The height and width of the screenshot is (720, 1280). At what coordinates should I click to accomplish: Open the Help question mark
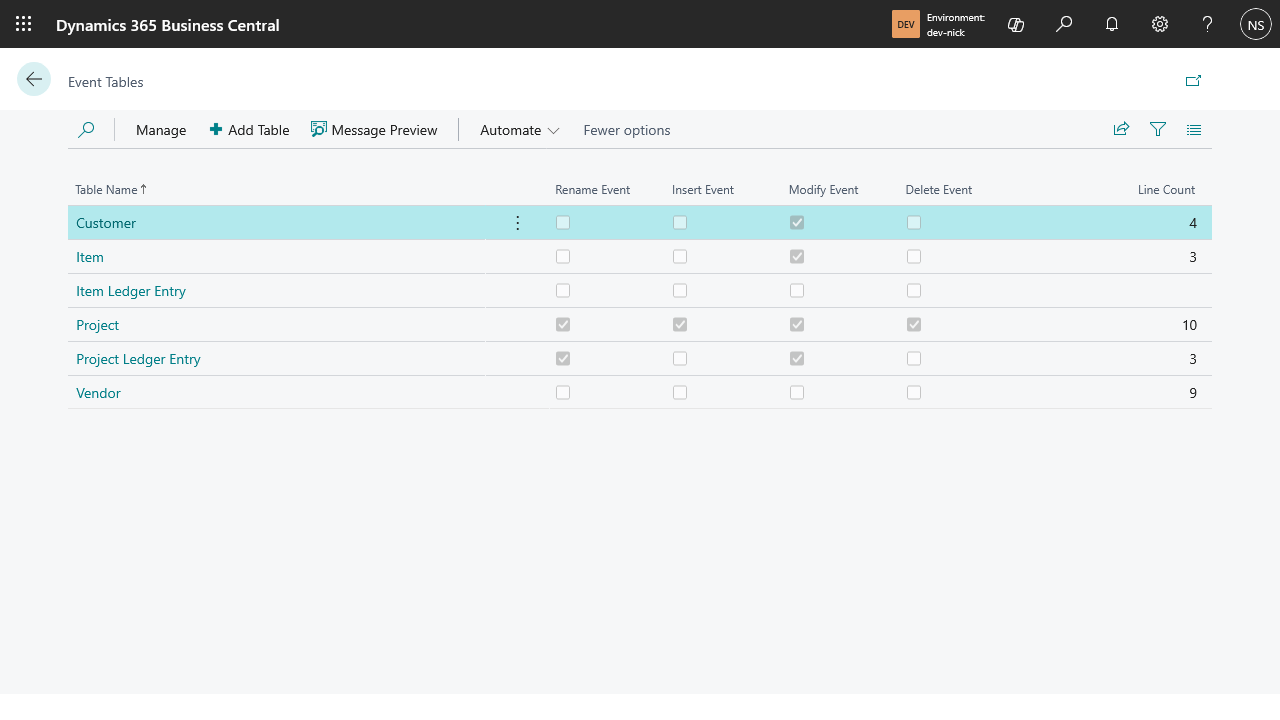click(x=1208, y=24)
